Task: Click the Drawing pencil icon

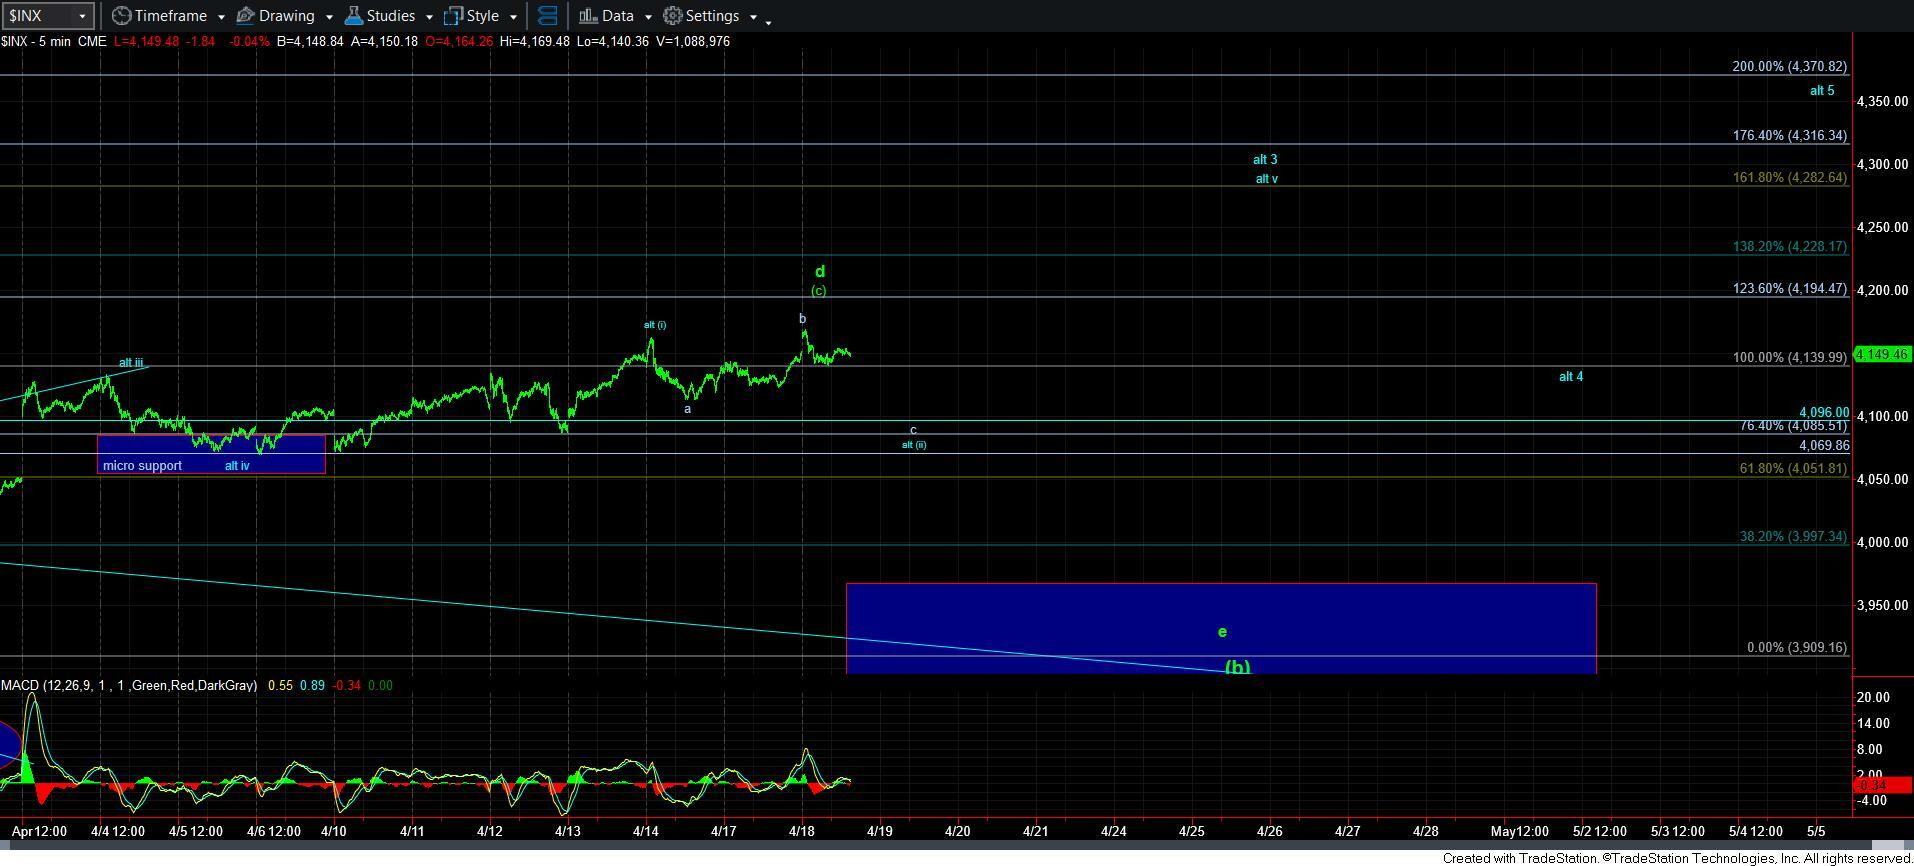Action: [x=245, y=16]
